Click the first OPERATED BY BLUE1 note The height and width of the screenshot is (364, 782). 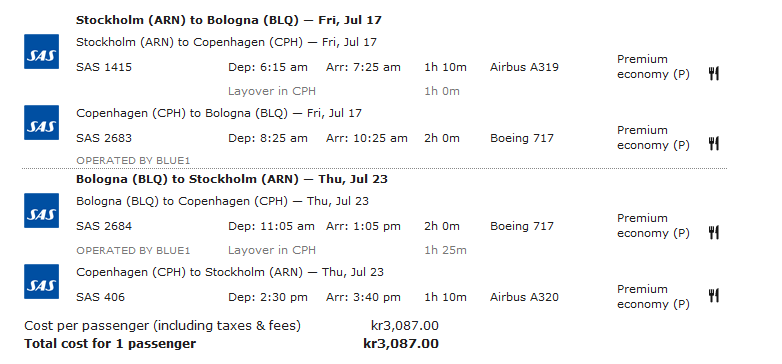(x=133, y=161)
